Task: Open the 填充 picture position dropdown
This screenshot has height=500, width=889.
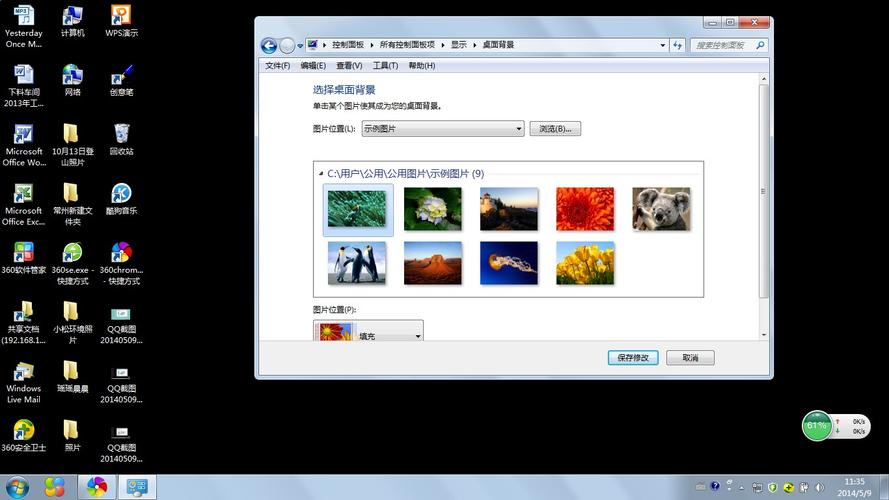Action: click(x=368, y=331)
